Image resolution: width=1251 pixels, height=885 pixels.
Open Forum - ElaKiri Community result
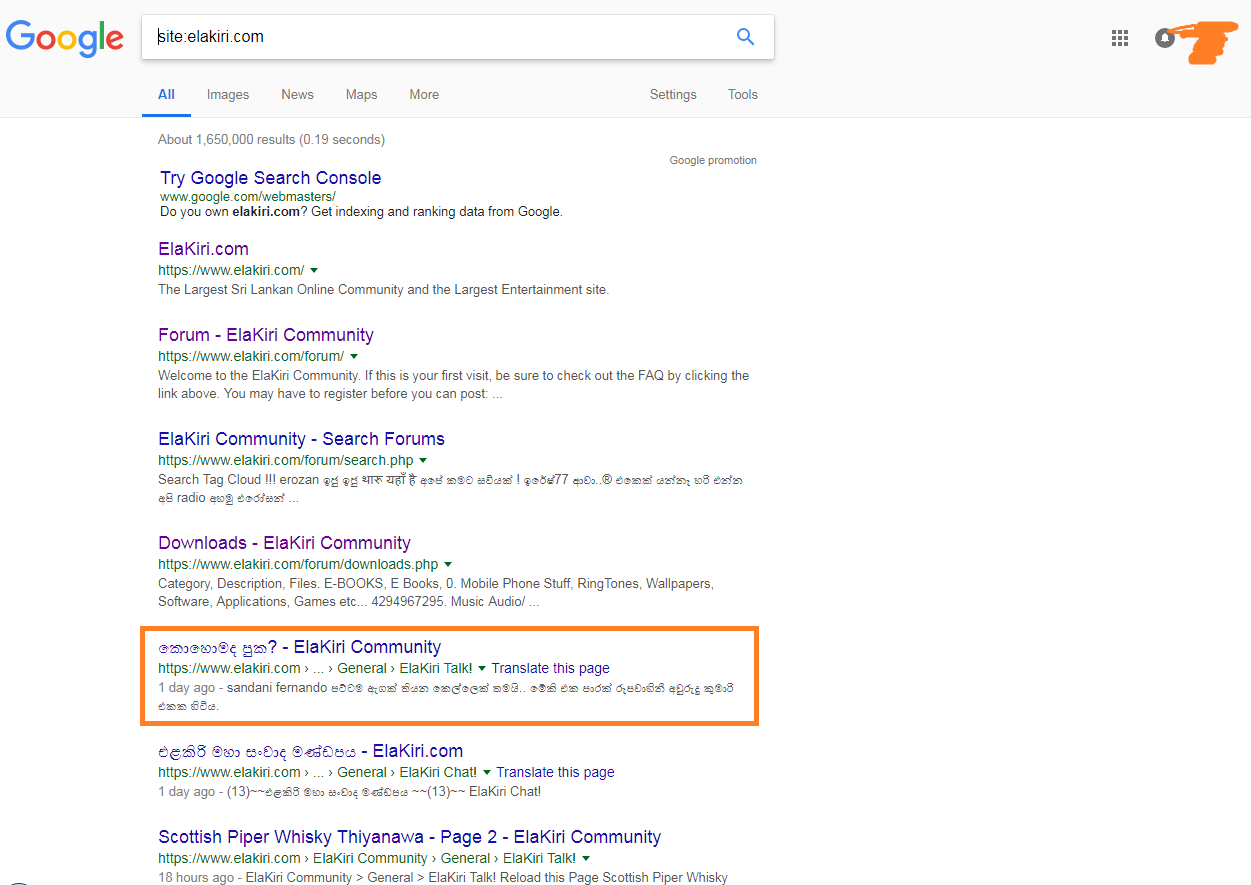266,335
